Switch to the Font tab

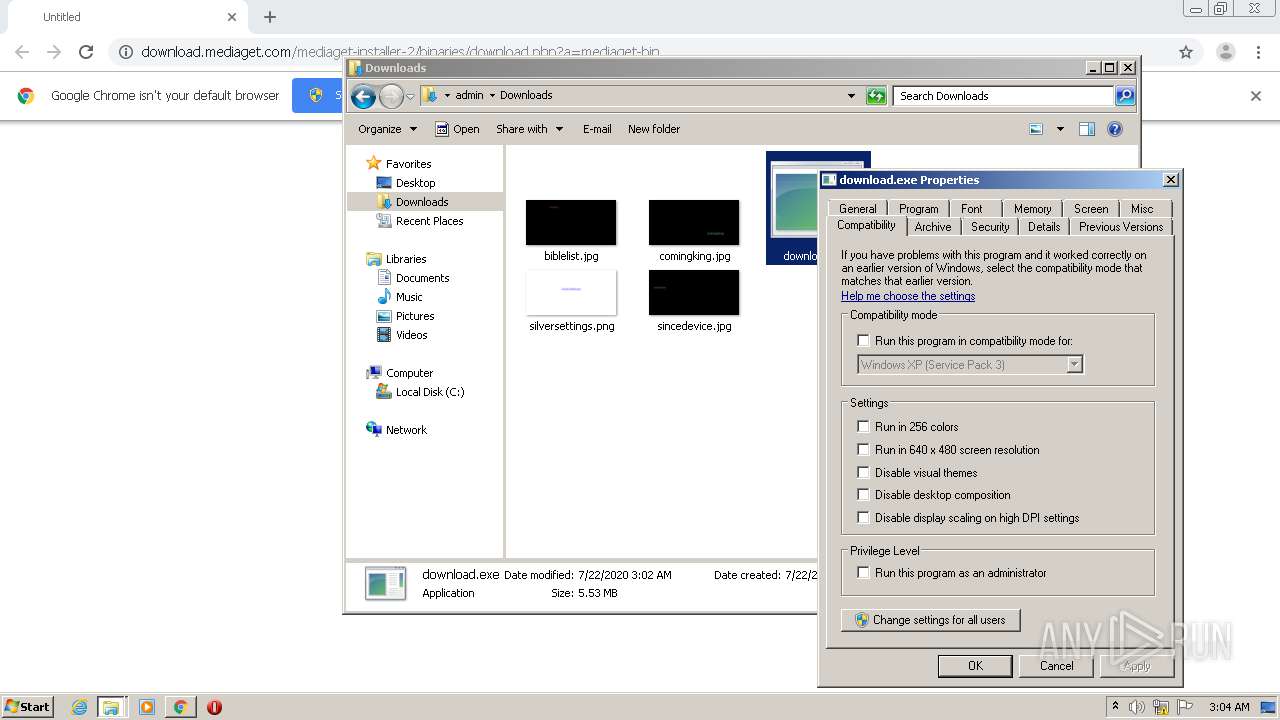coord(972,209)
